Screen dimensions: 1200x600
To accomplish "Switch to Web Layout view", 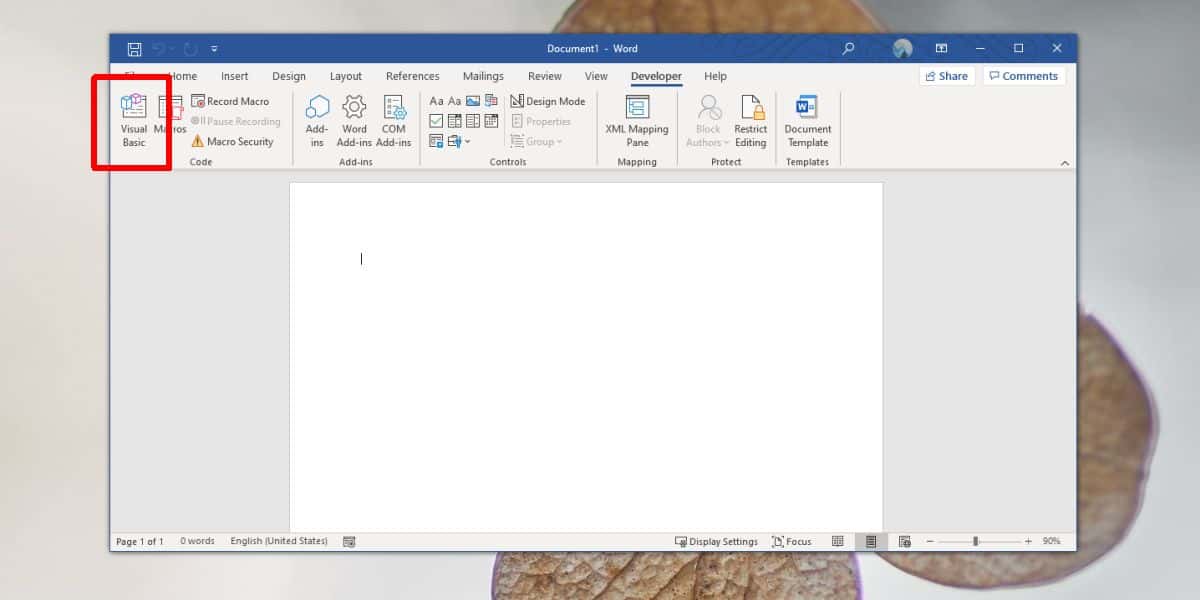I will coord(902,541).
